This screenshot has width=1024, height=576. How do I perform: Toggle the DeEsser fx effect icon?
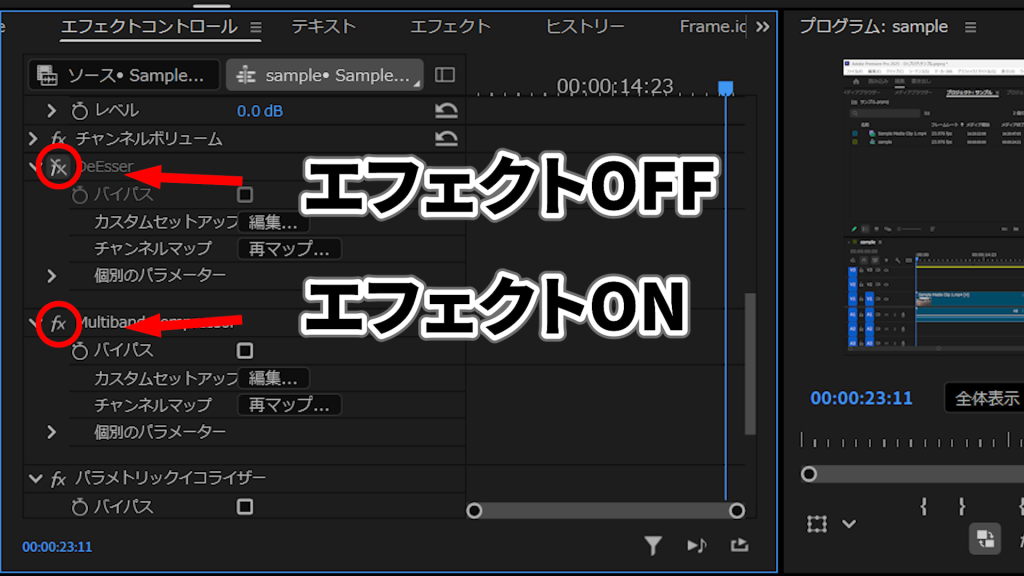click(x=58, y=167)
